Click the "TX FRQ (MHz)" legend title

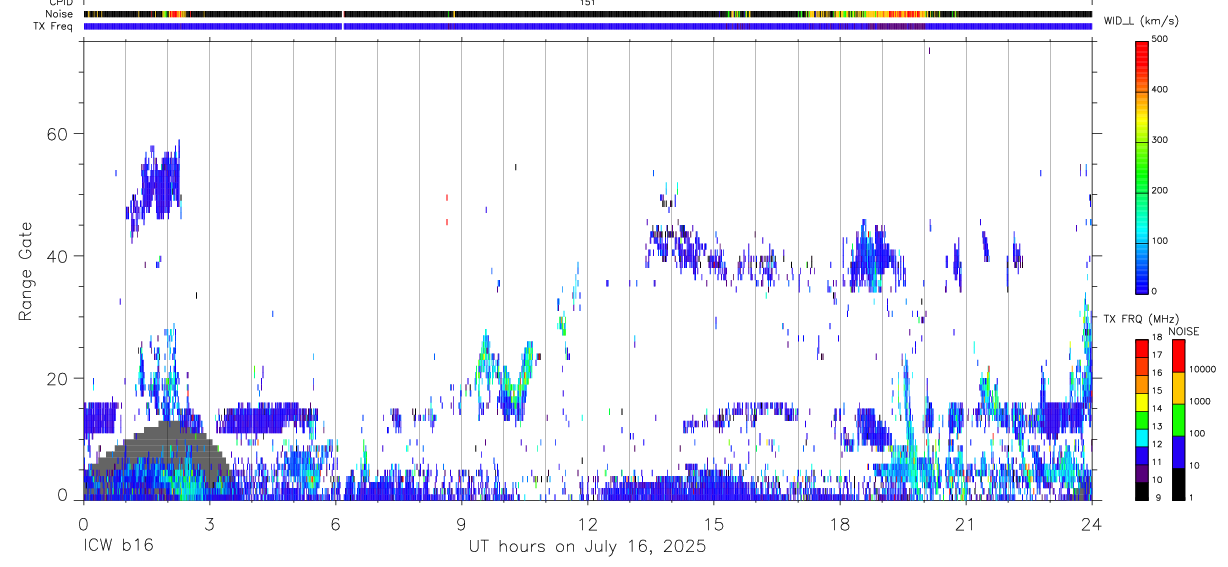click(1141, 318)
